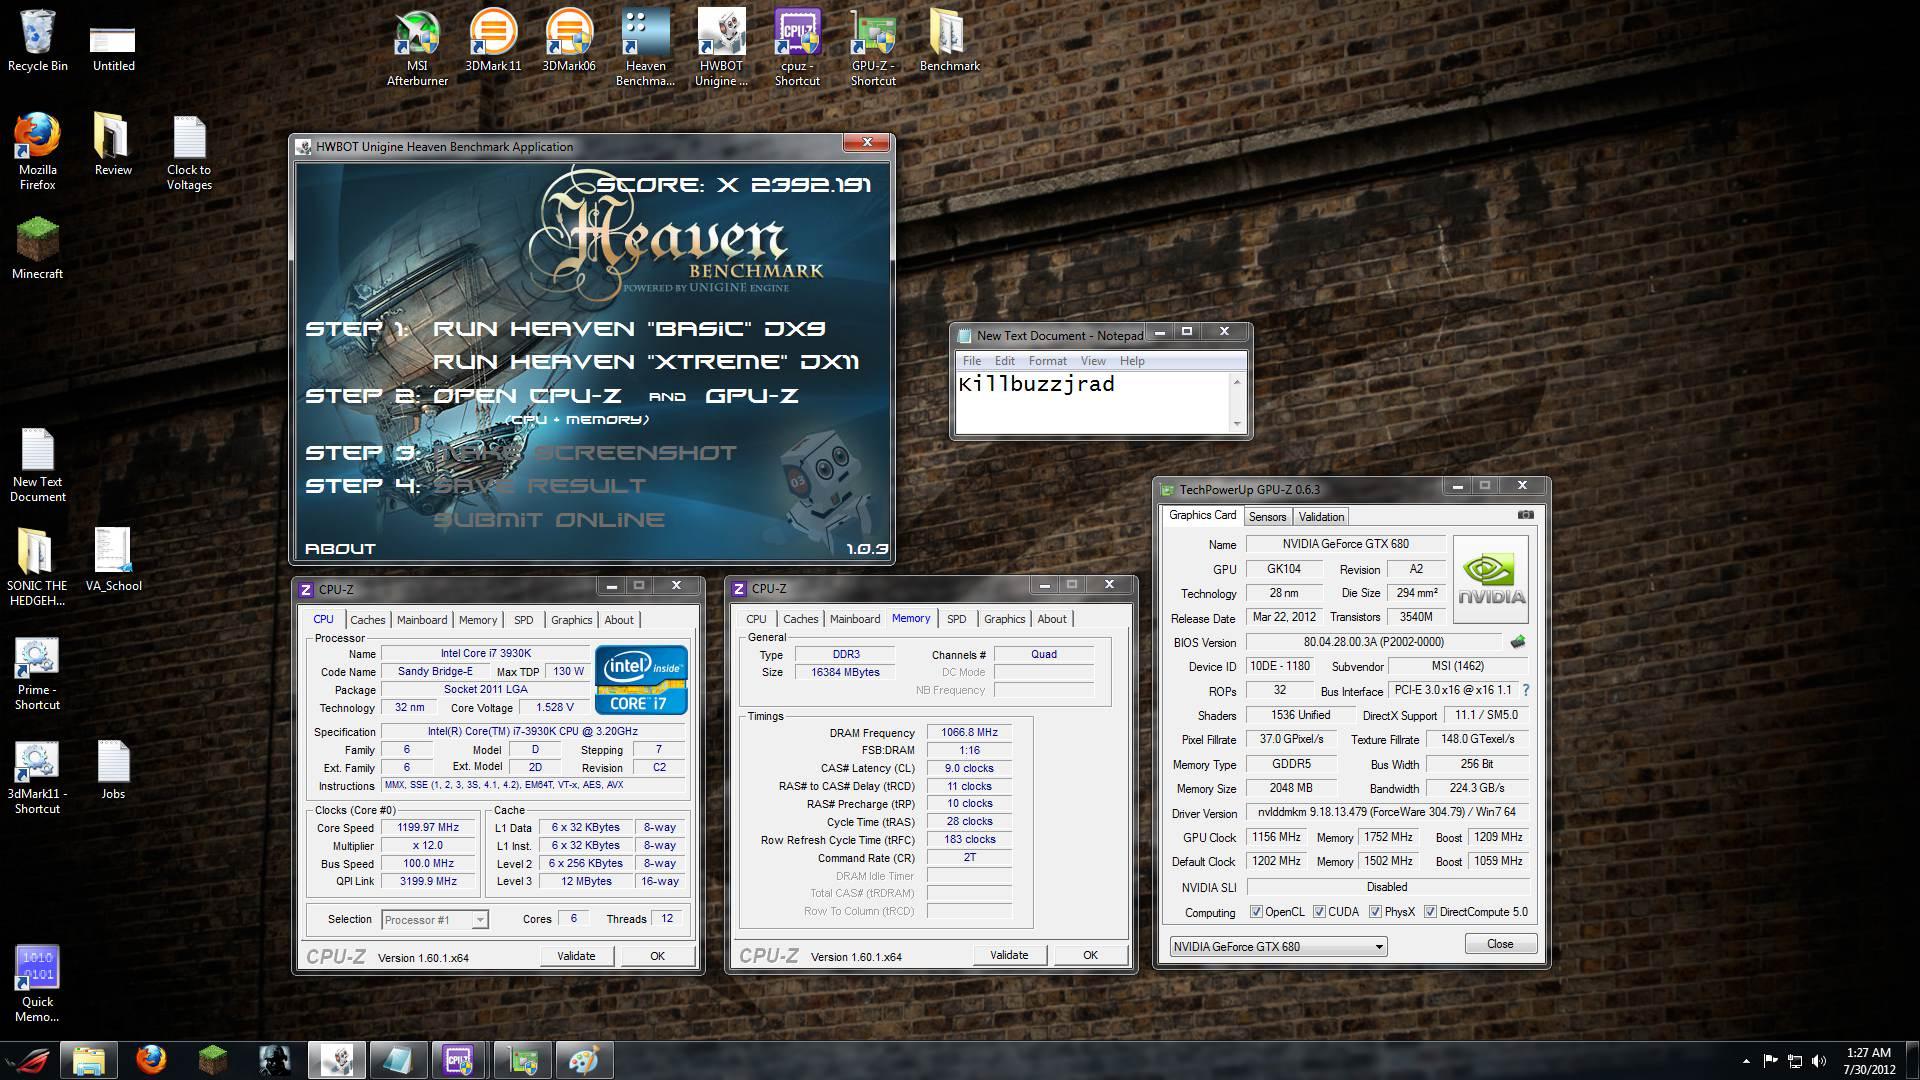Toggle PhysX checkbox in GPU-Z
1920x1080 pixels.
pos(1375,912)
